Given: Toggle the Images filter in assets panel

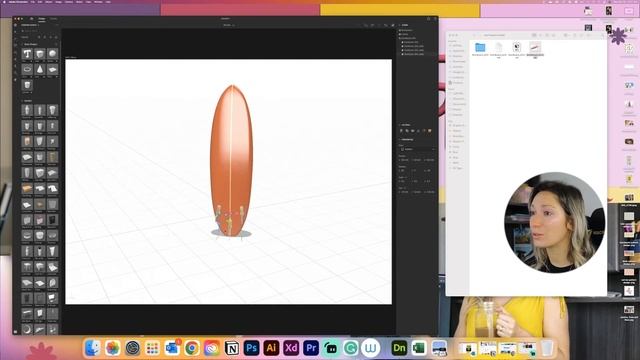Looking at the screenshot, I should (56, 37).
